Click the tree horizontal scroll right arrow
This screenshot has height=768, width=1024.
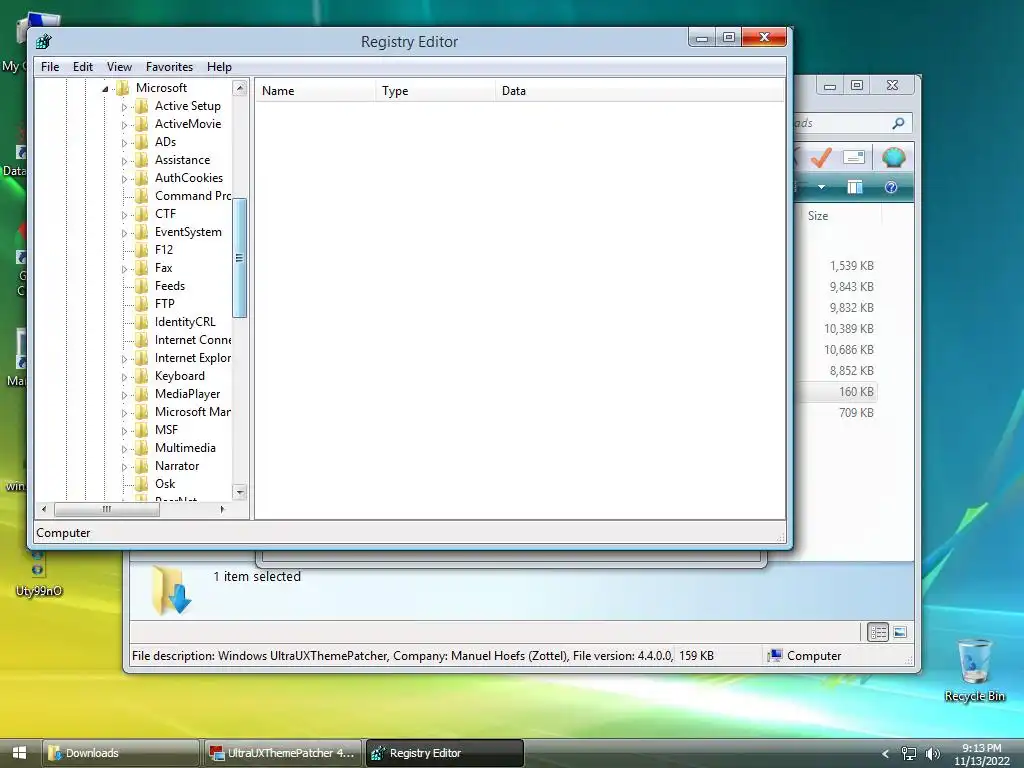pos(222,509)
